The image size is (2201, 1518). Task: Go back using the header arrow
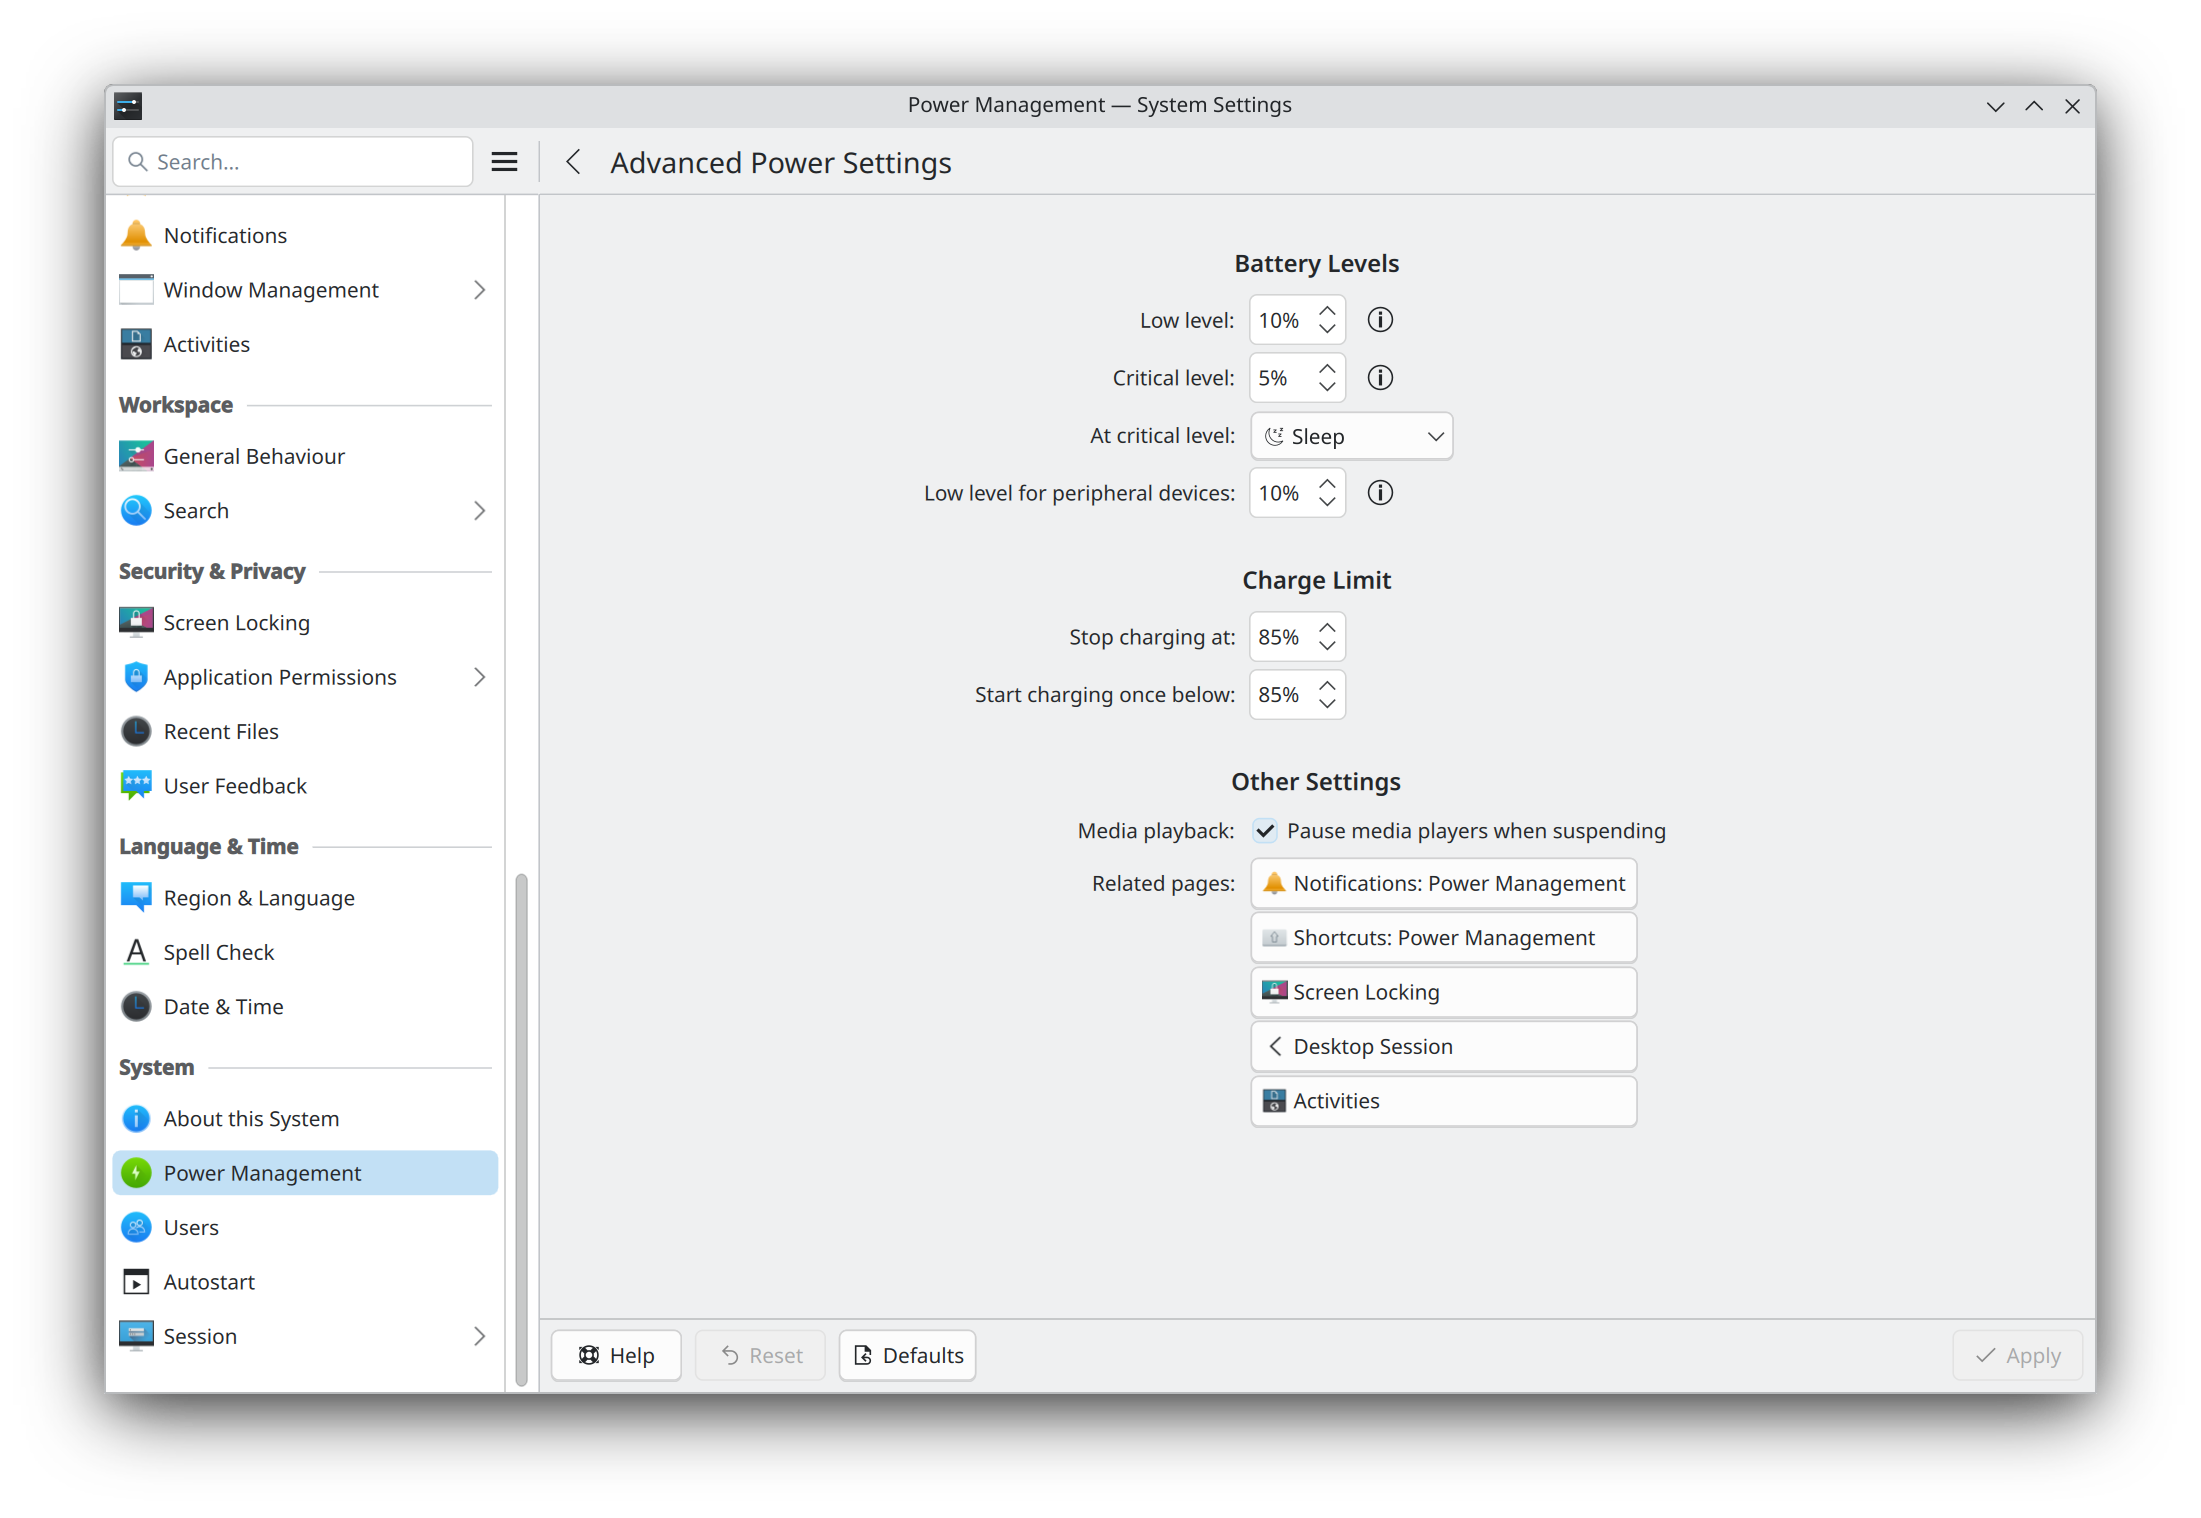click(x=573, y=162)
